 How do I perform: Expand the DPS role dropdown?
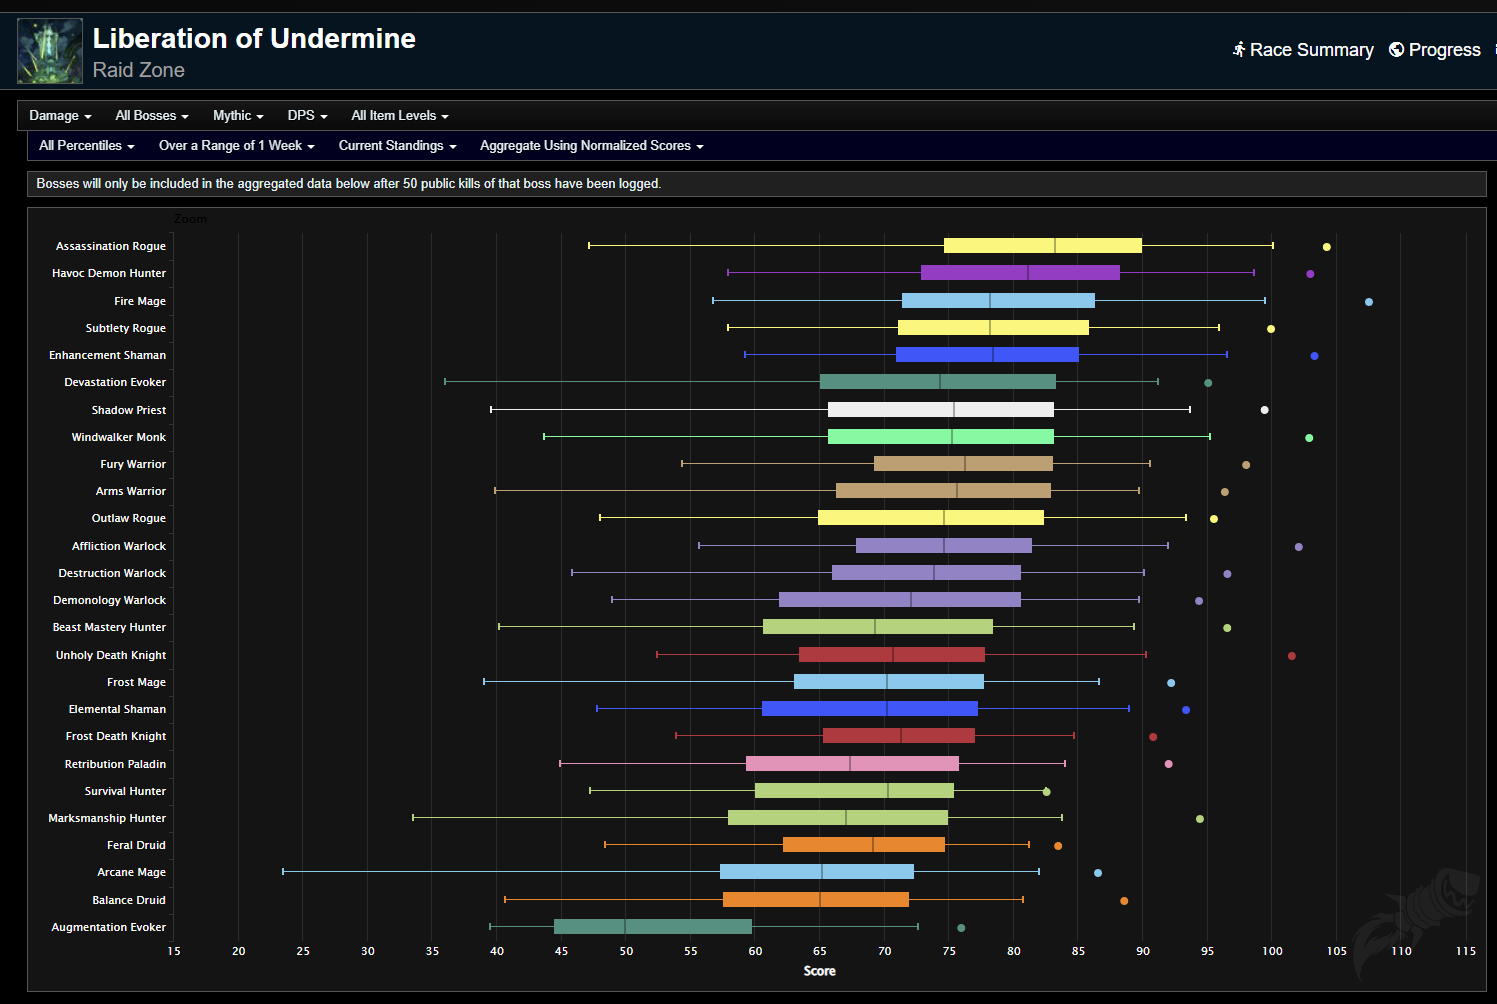click(307, 116)
